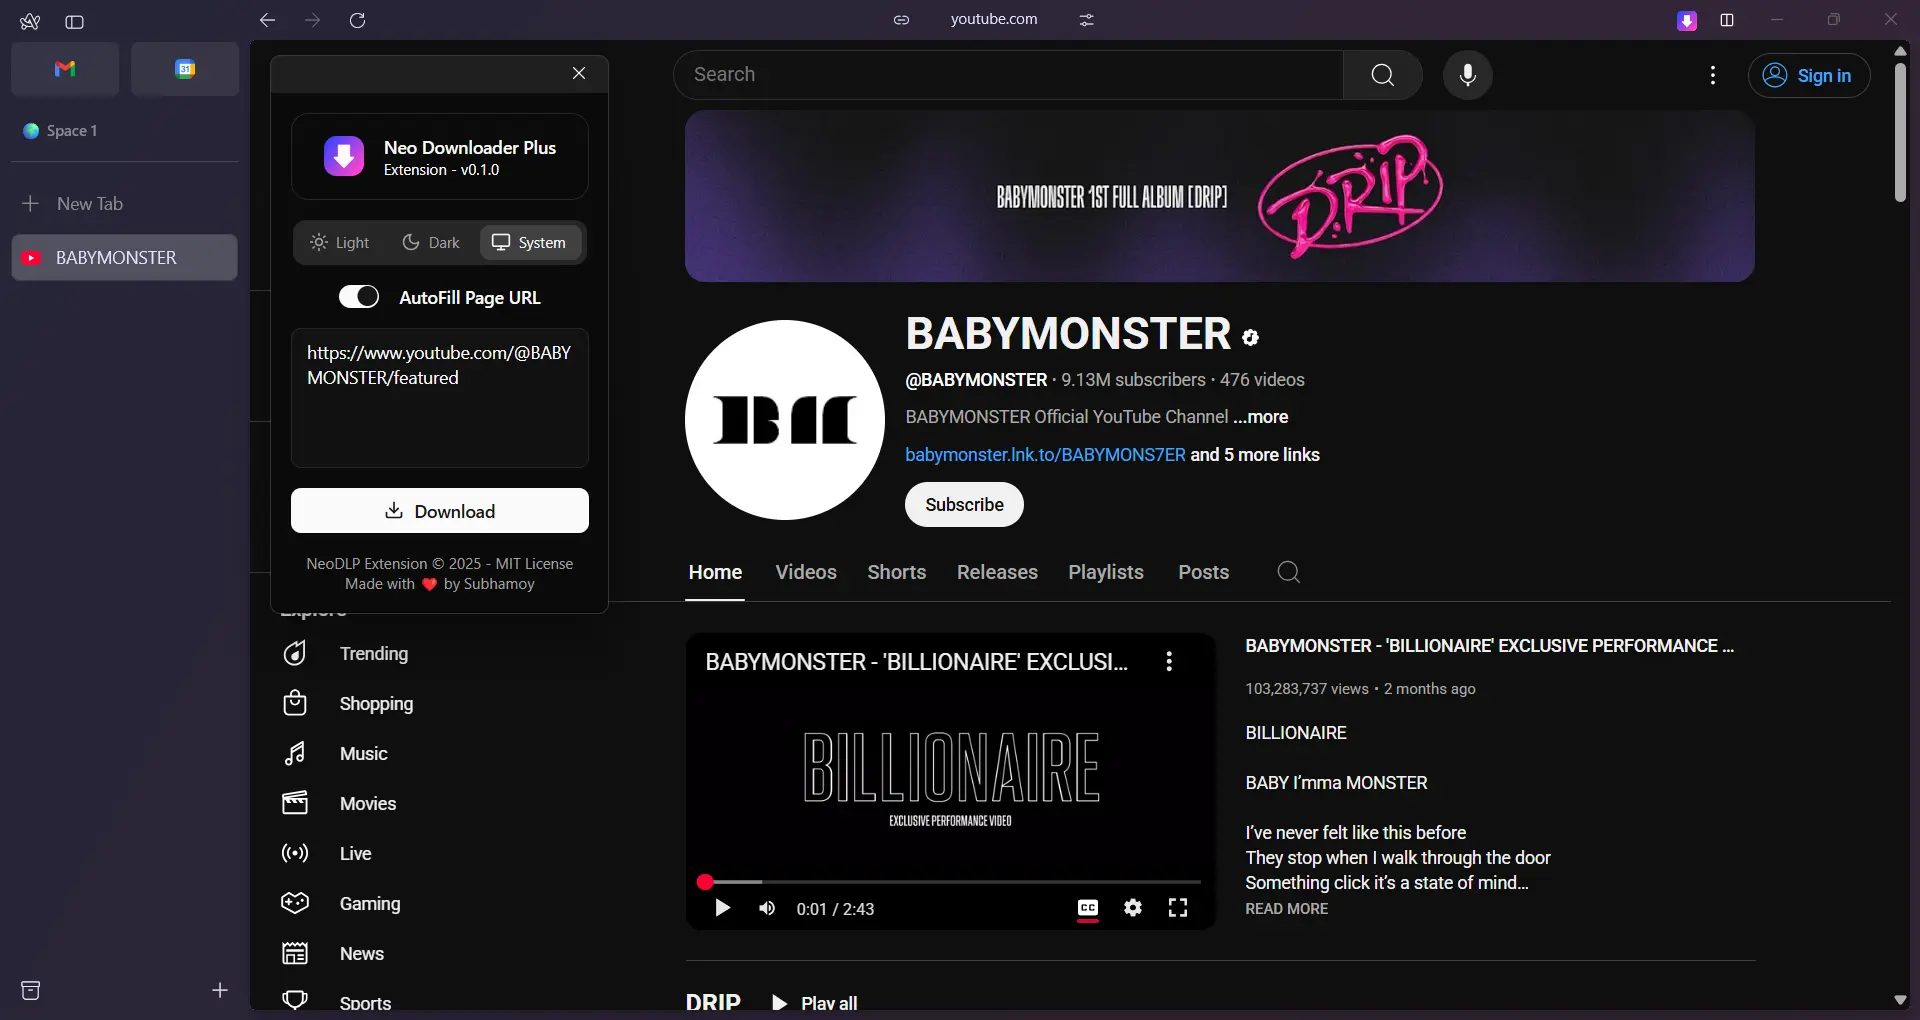Open the Gmail pinned tab icon

(x=65, y=69)
